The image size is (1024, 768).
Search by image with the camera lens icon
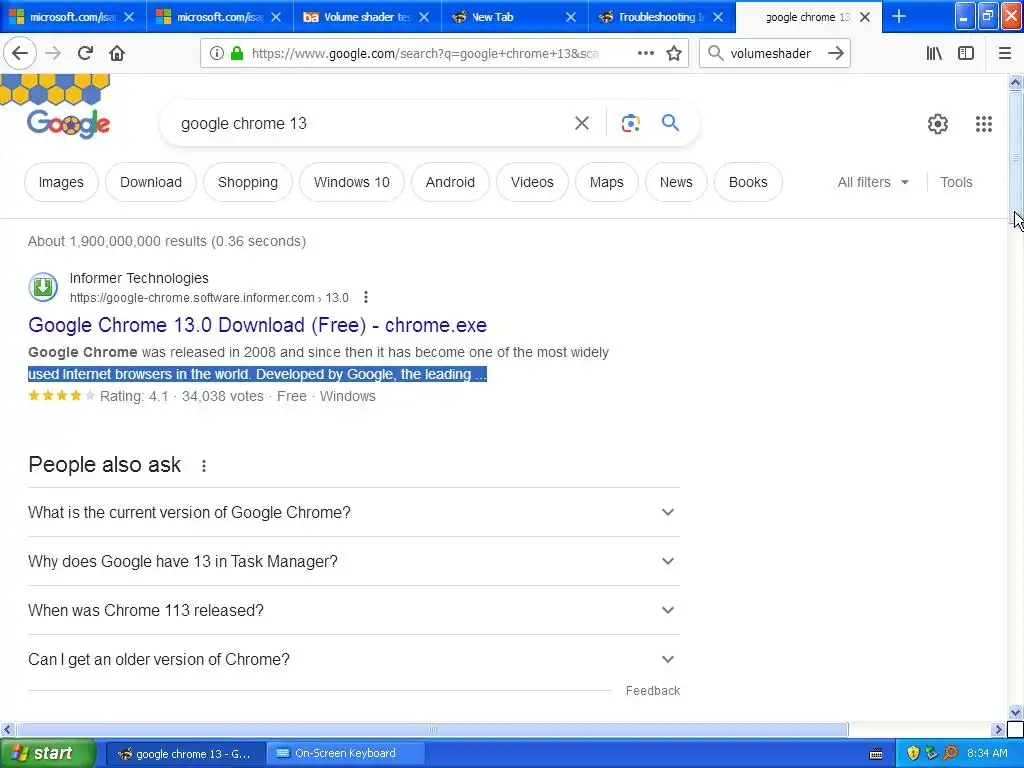click(x=630, y=123)
